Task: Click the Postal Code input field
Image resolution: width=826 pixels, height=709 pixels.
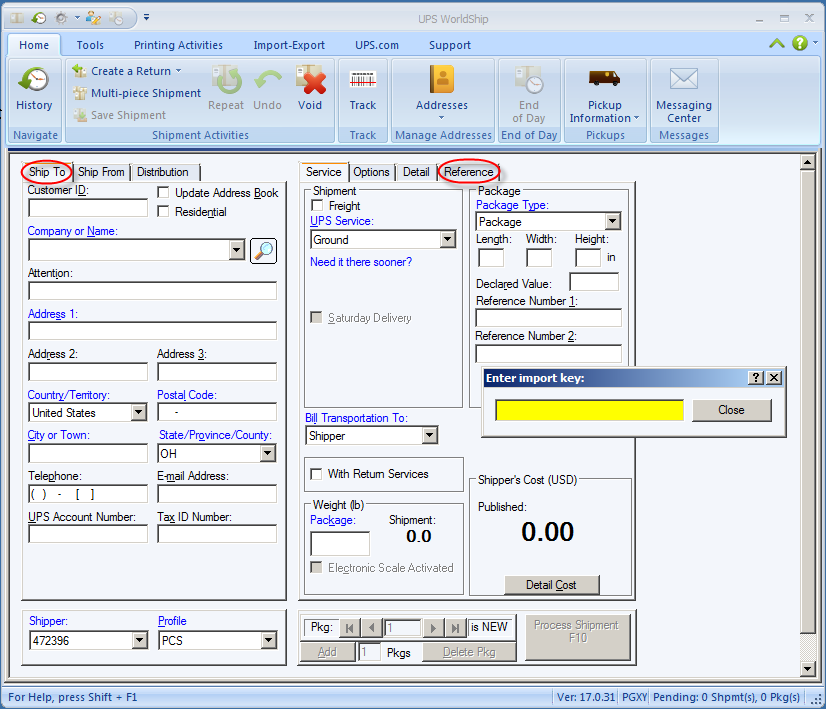Action: coord(217,412)
